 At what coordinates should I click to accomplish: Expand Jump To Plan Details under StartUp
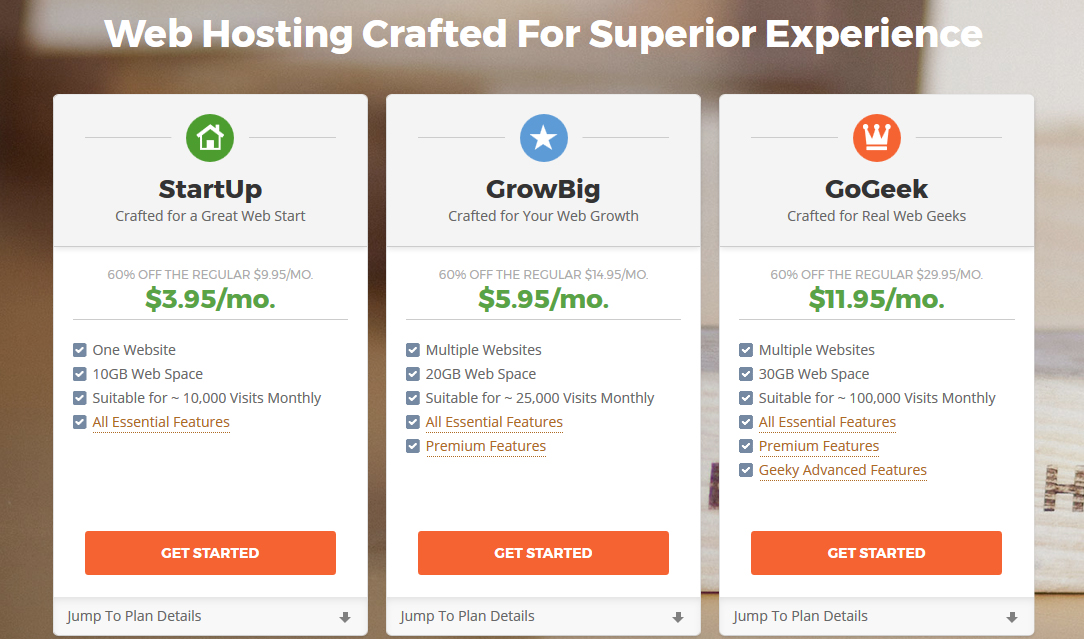[x=210, y=616]
